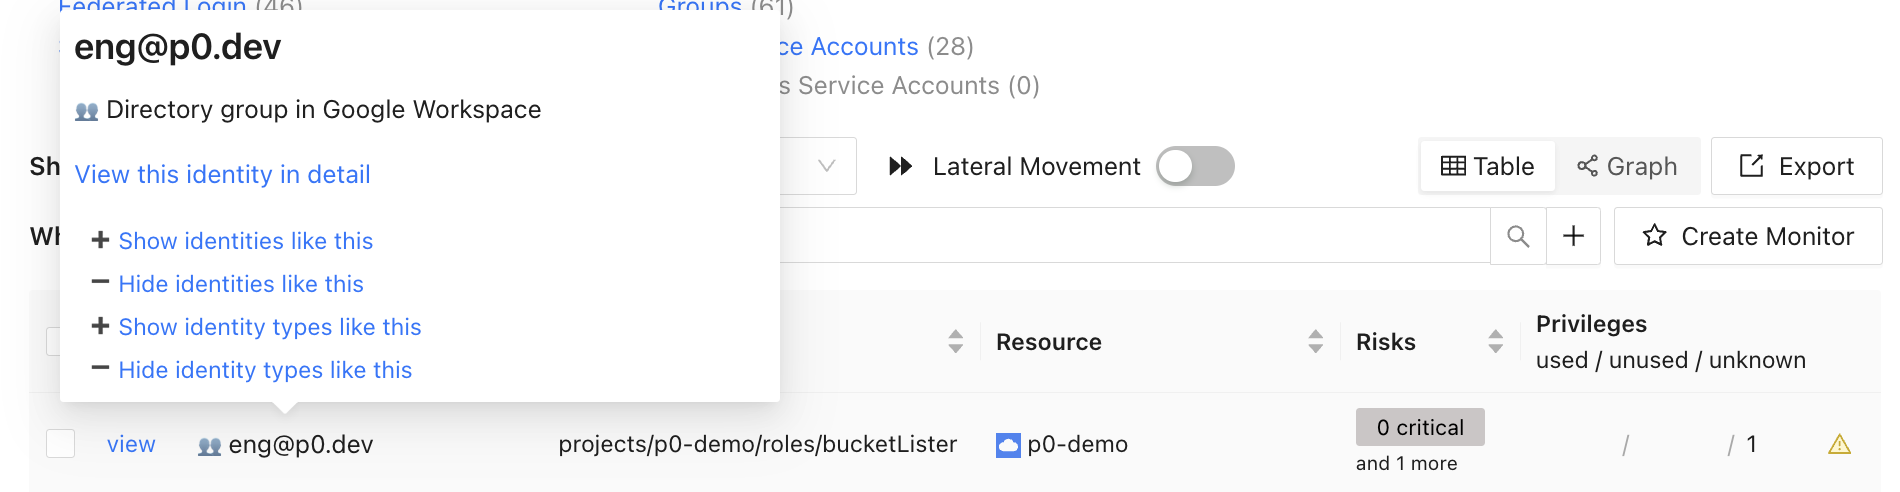Screen dimensions: 1900x492
Task: Sort by the Resource column arrows
Action: [1315, 342]
